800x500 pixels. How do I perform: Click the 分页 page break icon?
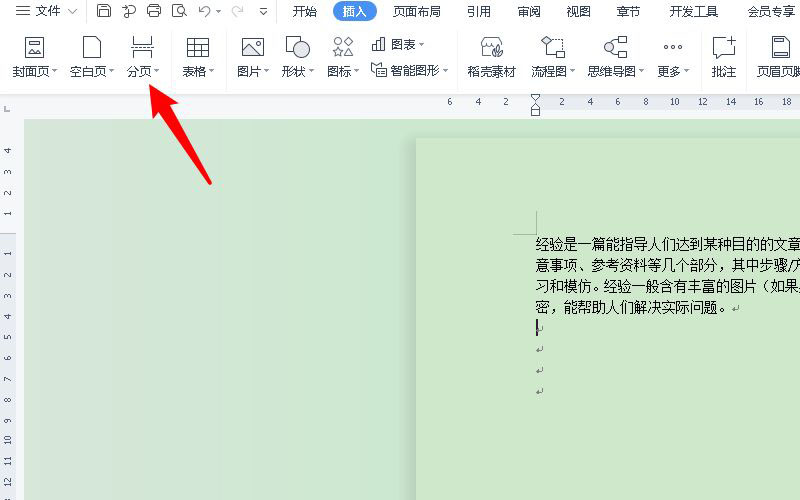(142, 47)
